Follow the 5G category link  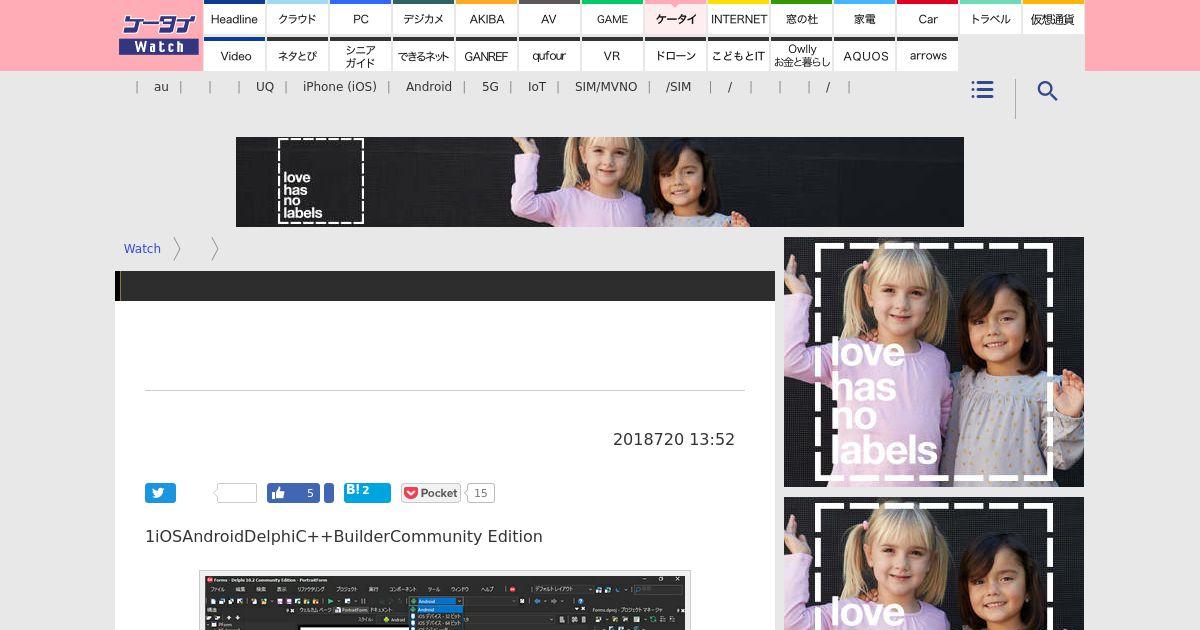click(x=490, y=87)
